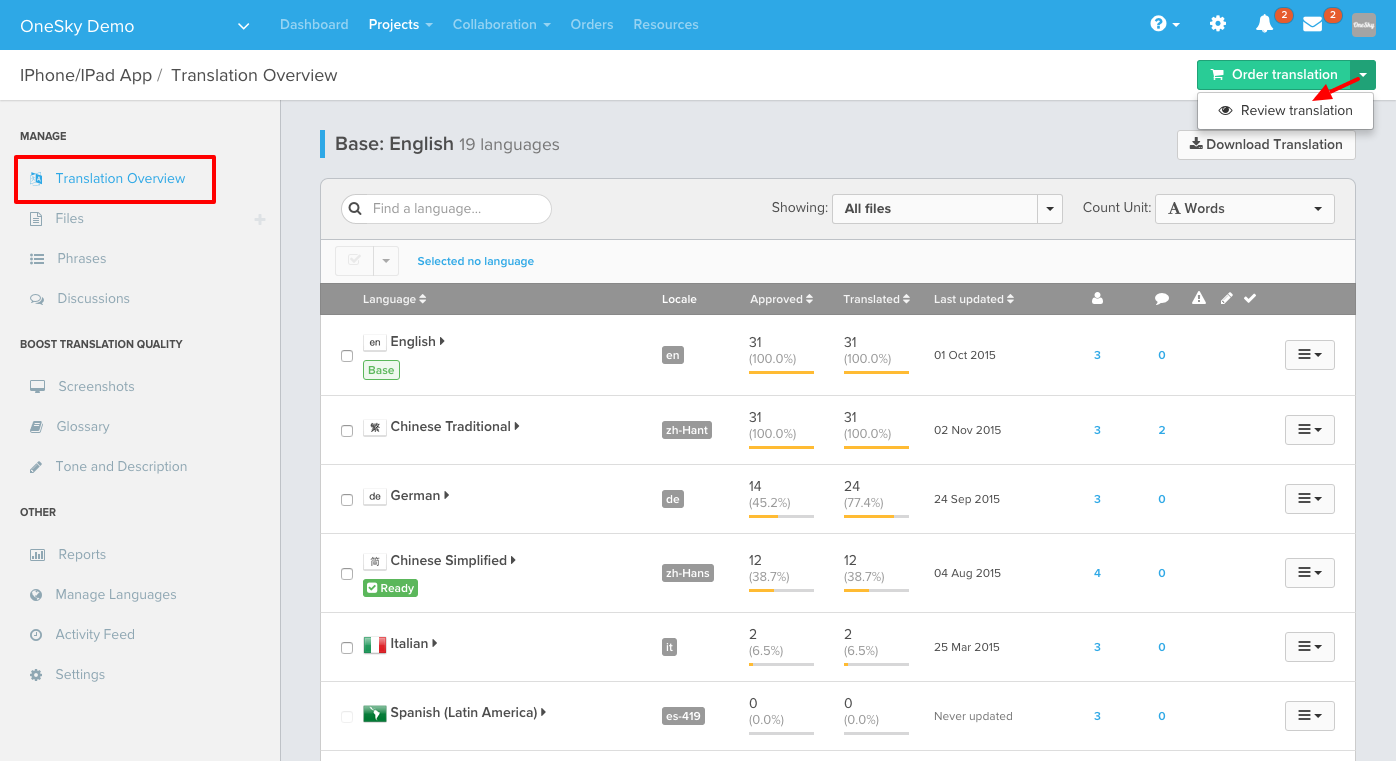Go to Orders in top navigation

tap(592, 24)
